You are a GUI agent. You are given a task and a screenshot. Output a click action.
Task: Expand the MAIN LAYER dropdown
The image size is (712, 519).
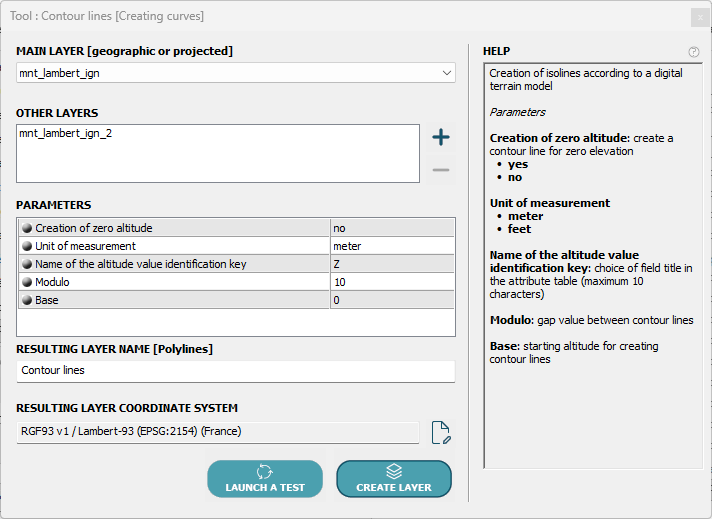[x=446, y=73]
